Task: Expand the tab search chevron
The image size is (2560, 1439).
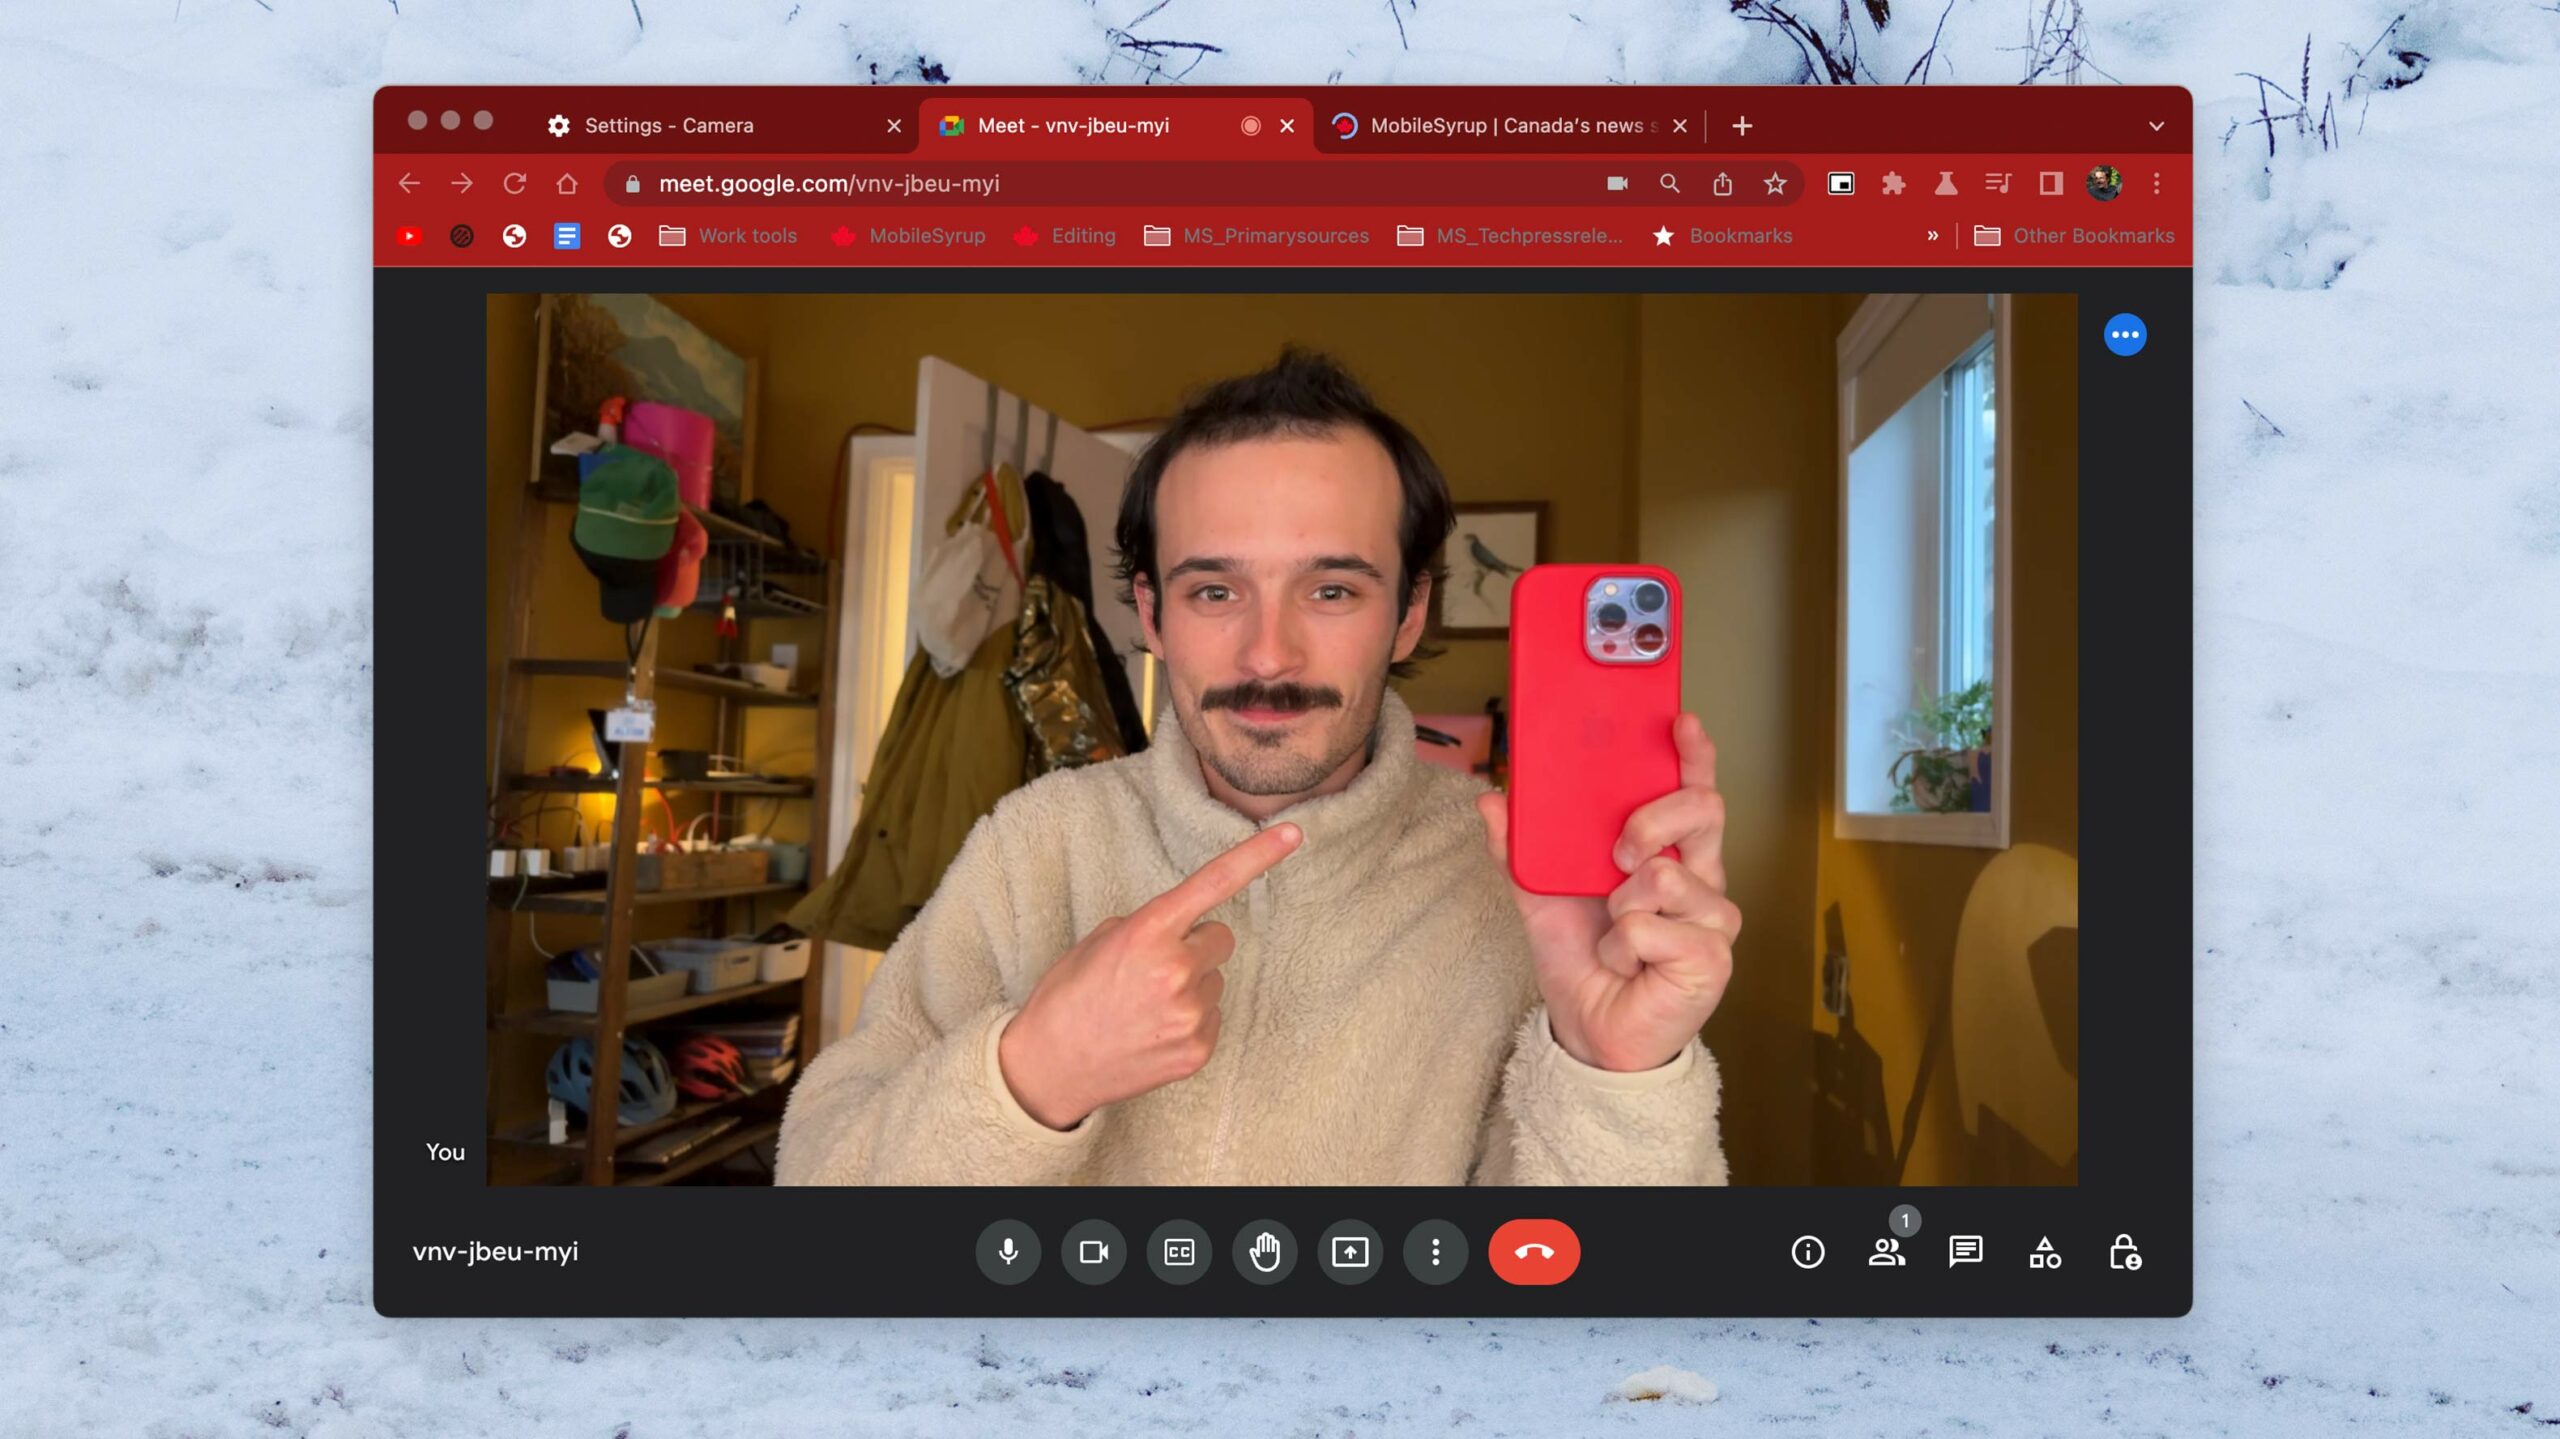Action: tap(2156, 126)
